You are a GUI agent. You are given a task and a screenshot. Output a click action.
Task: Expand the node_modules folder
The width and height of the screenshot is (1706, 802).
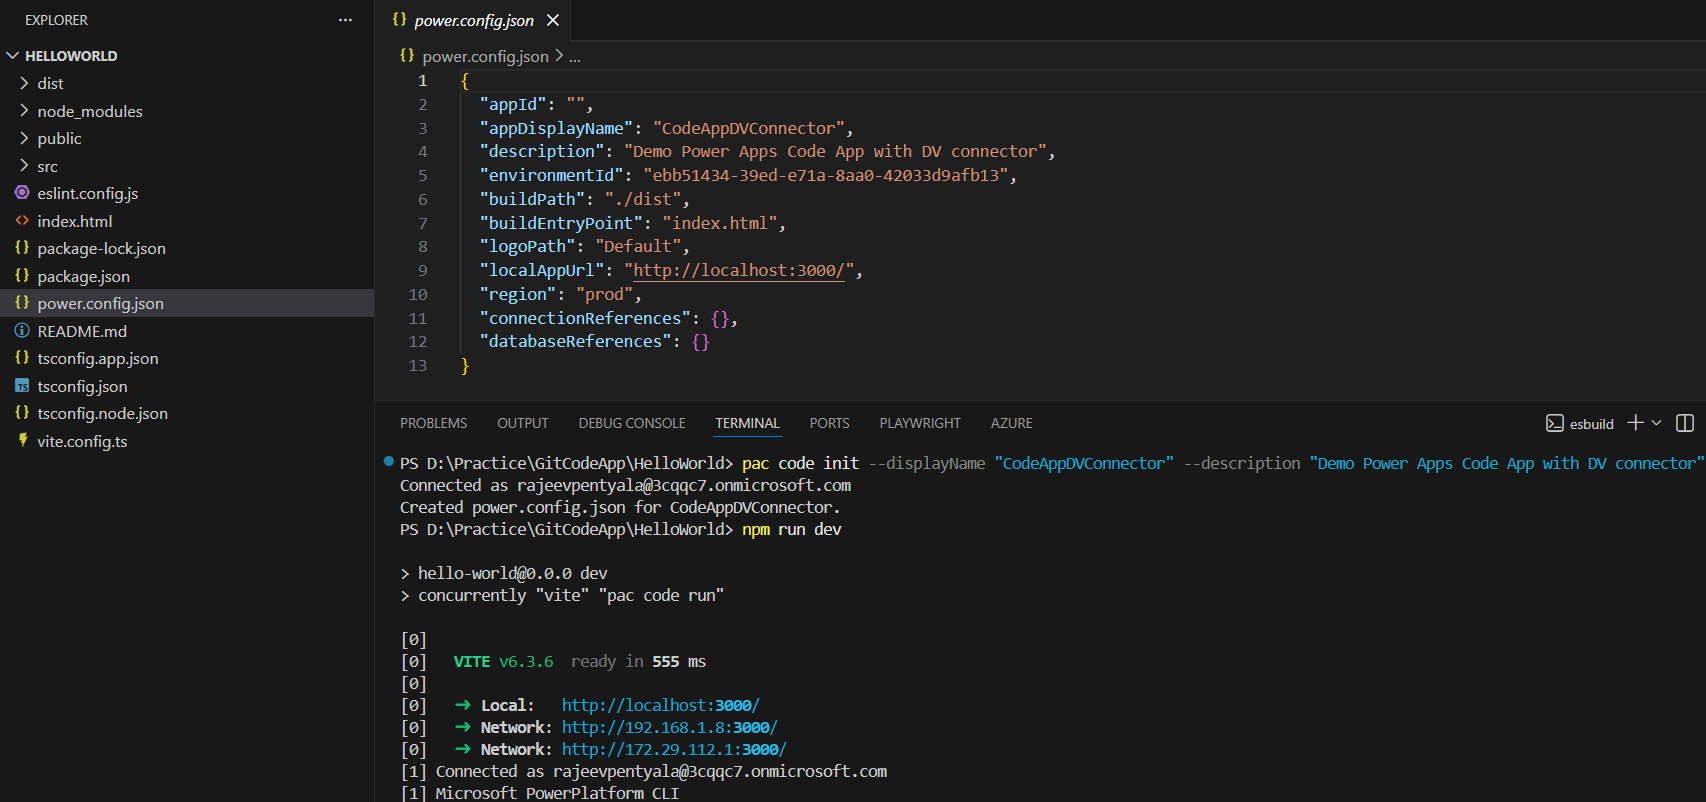89,111
